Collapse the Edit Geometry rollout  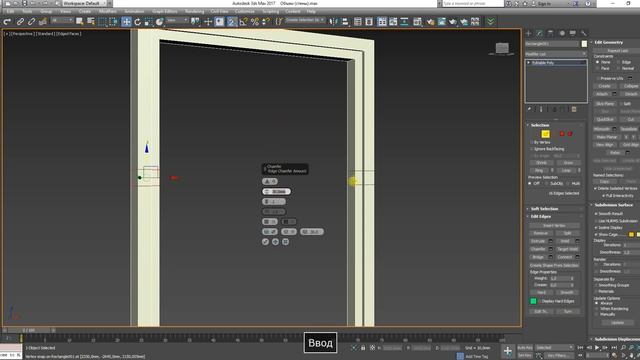pyautogui.click(x=608, y=42)
